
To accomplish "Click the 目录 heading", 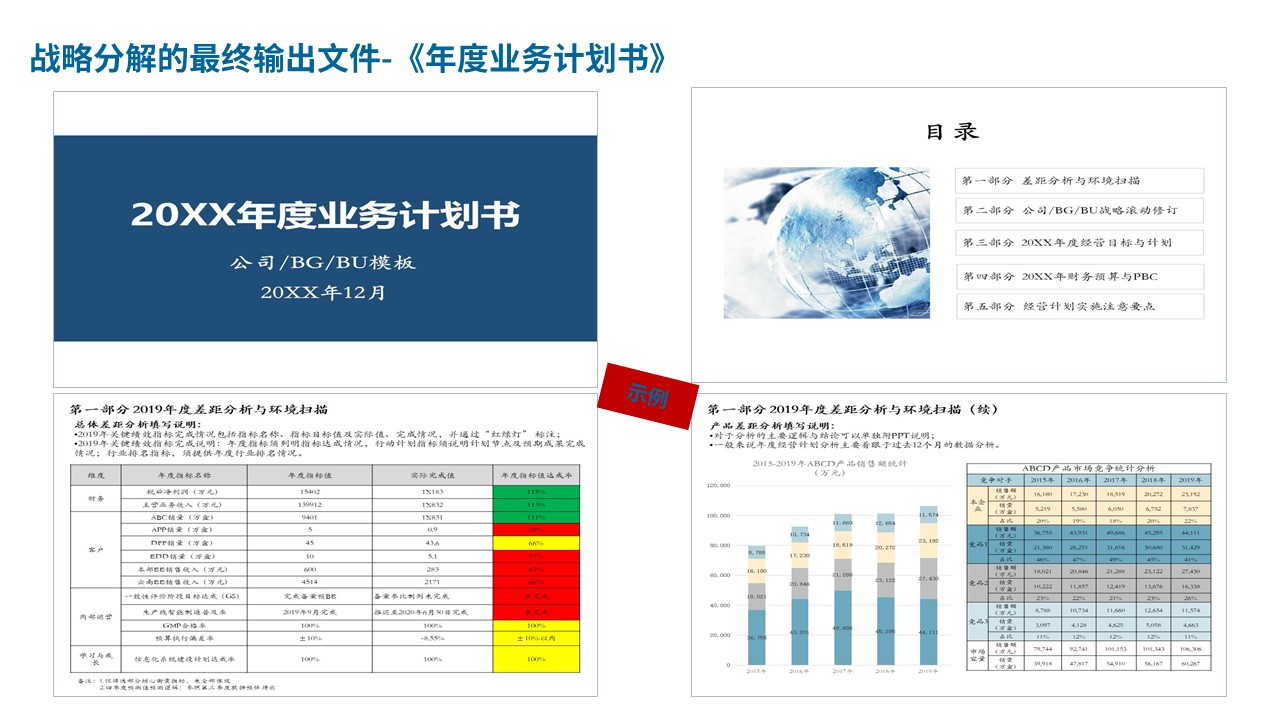I will (x=952, y=131).
